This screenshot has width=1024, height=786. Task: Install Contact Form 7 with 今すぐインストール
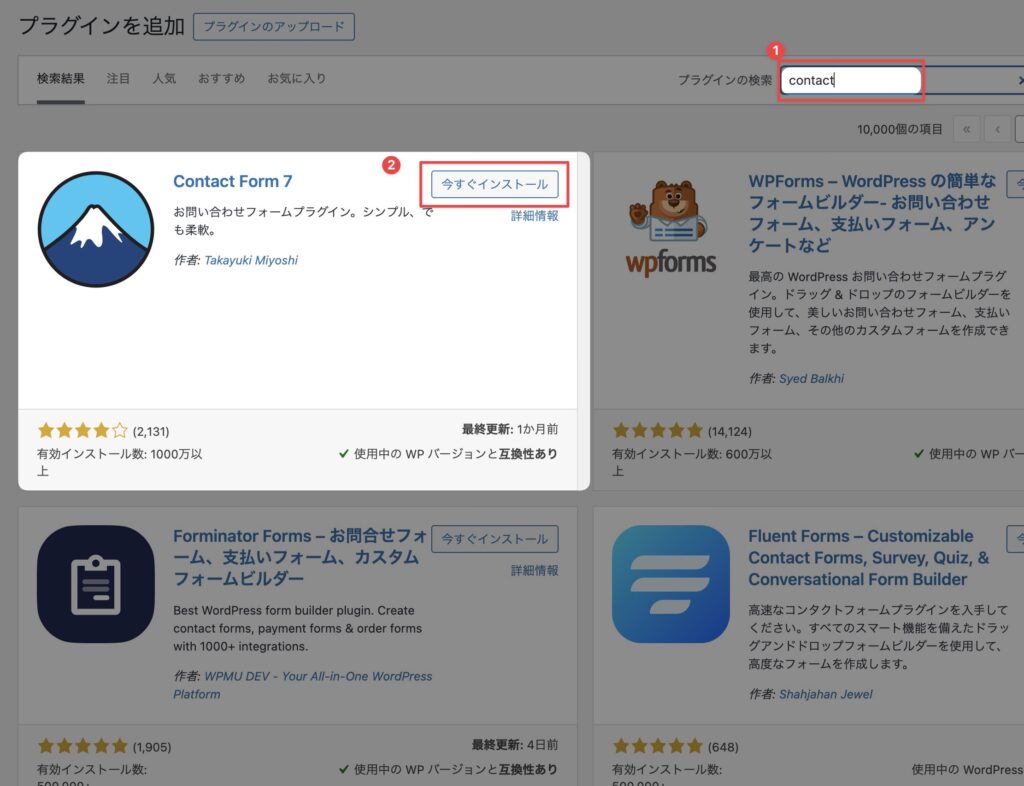tap(494, 184)
